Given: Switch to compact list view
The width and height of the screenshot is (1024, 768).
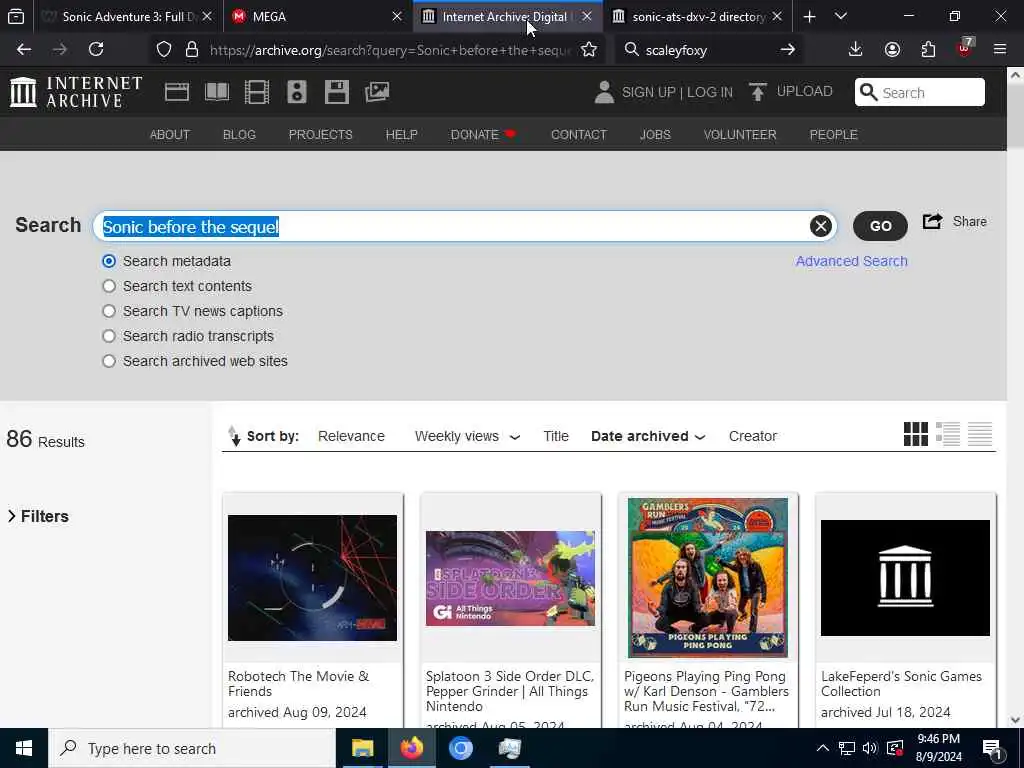Looking at the screenshot, I should point(980,434).
